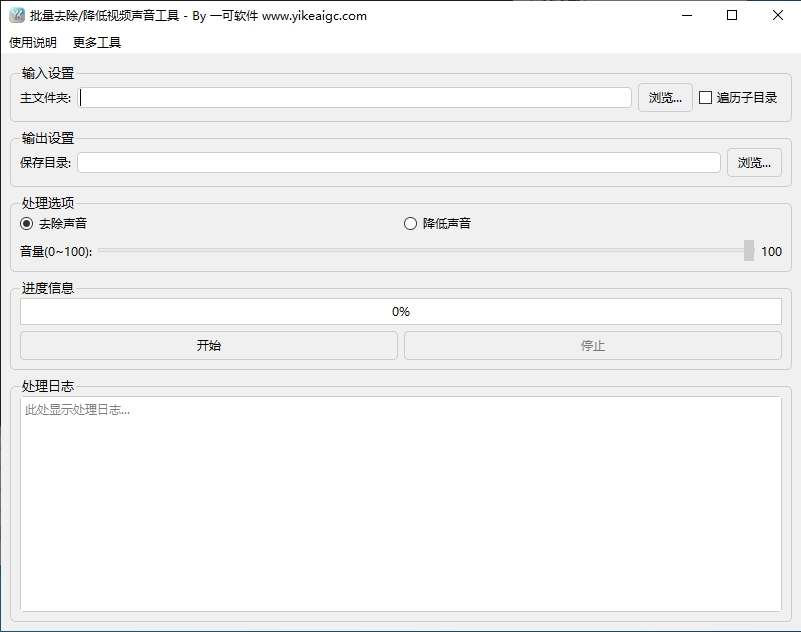This screenshot has height=632, width=801.
Task: Close the 批量去除/降低视频声音工具 window
Action: tap(777, 15)
